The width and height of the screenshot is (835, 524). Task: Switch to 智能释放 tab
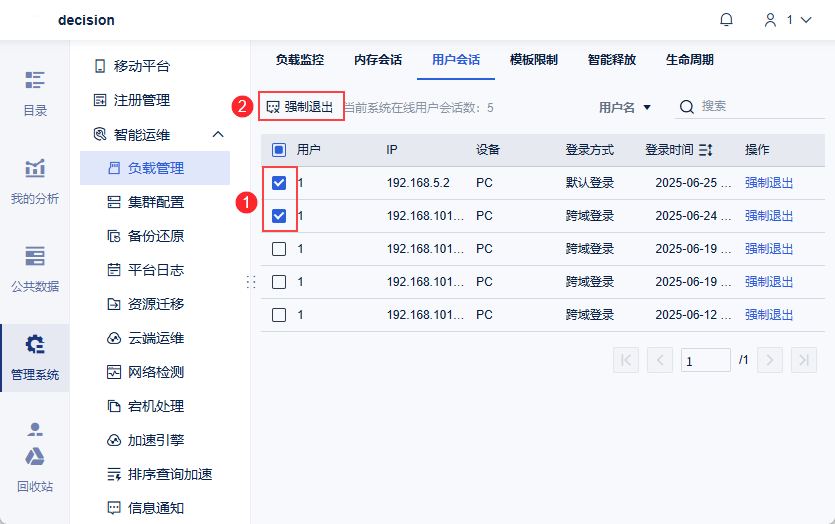tap(611, 60)
